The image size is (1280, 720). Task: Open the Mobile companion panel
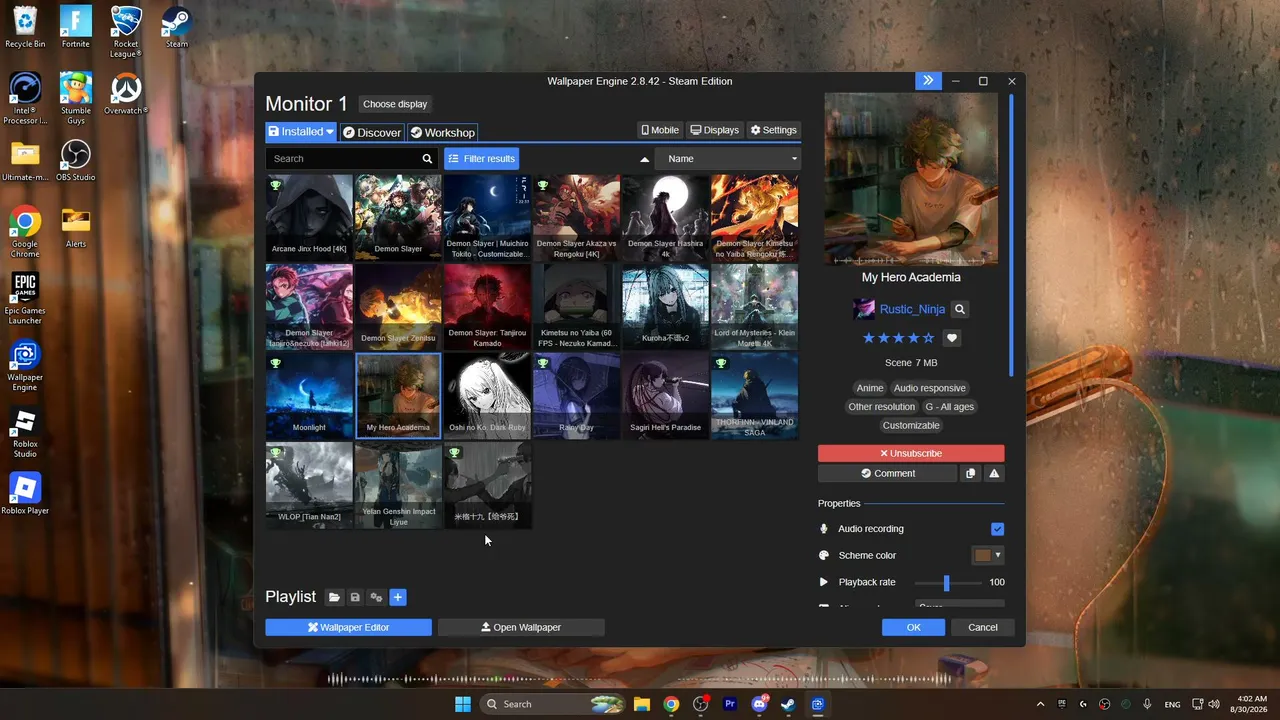pos(660,130)
